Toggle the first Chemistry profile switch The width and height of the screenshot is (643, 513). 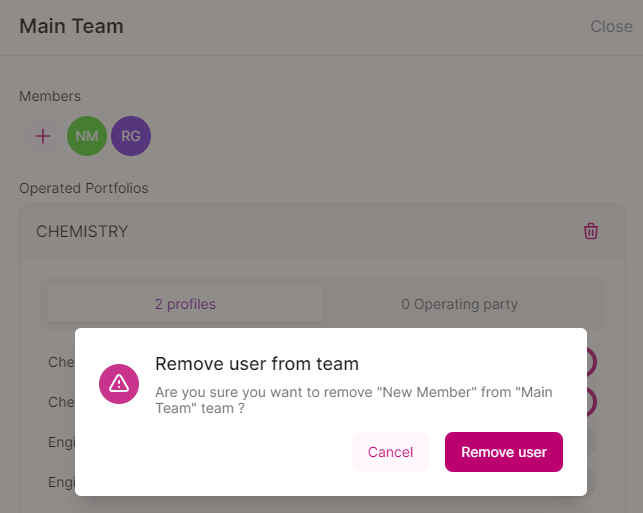click(x=590, y=362)
